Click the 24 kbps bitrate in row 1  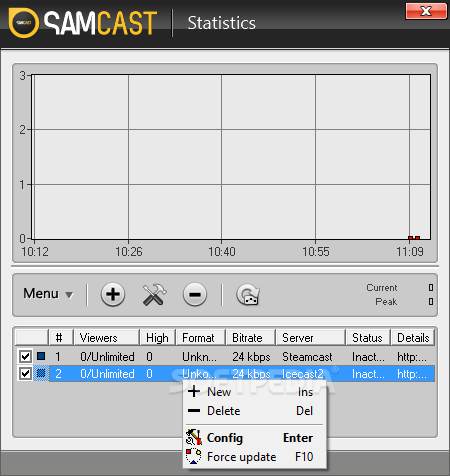coord(251,357)
